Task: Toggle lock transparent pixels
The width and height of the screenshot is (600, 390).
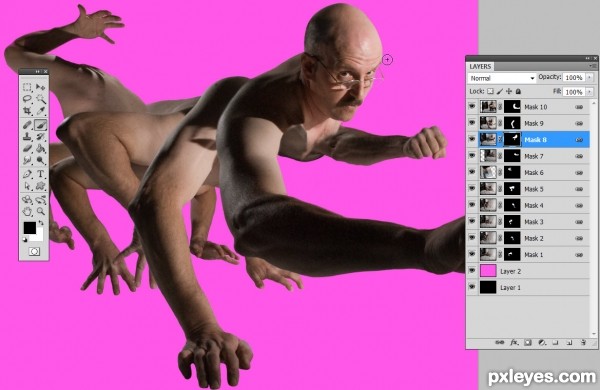Action: [490, 91]
